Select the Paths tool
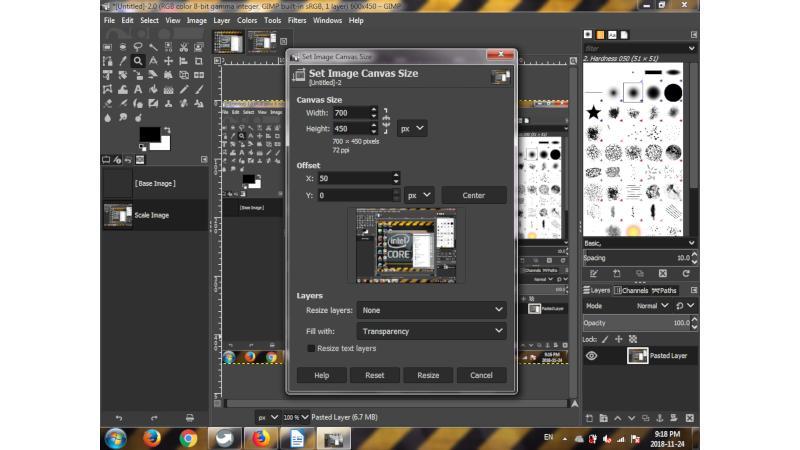Viewport: 800px width, 450px height. (107, 61)
